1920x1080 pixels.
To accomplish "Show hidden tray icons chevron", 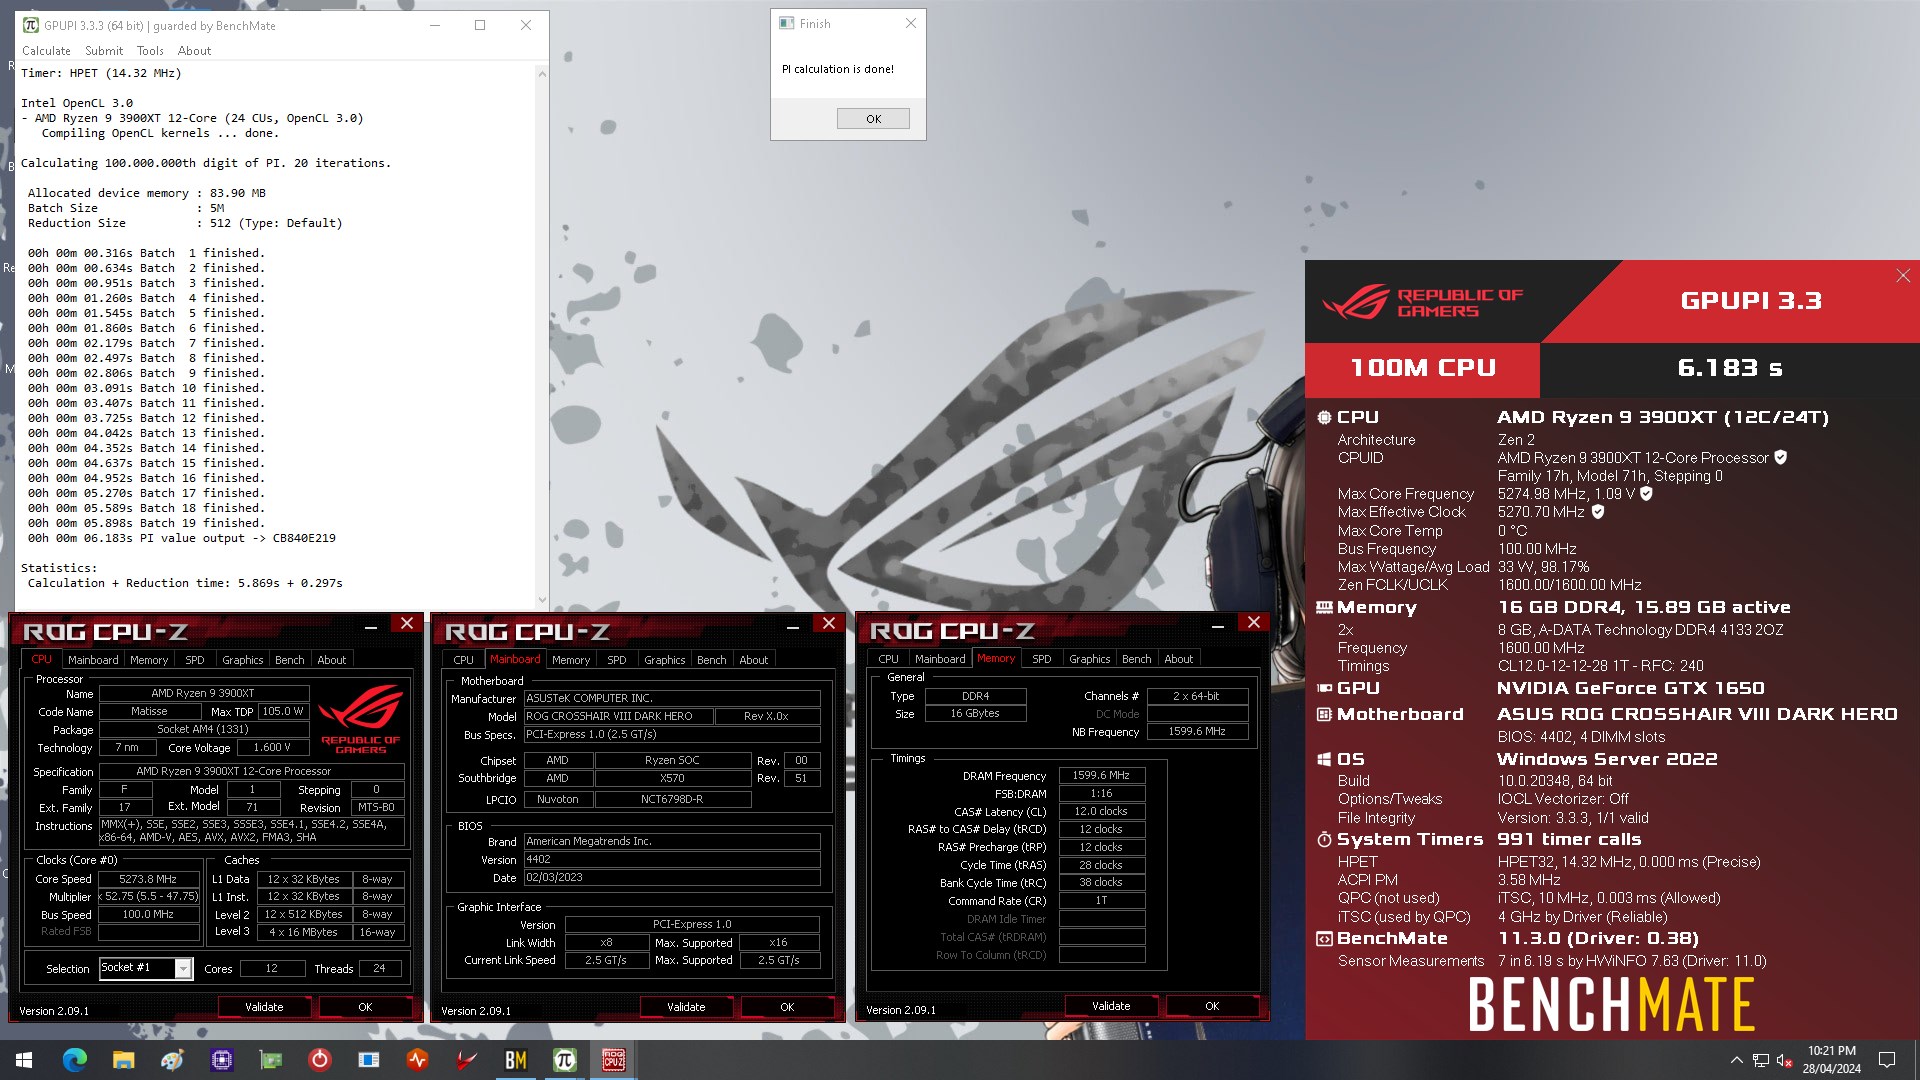I will [1736, 1060].
